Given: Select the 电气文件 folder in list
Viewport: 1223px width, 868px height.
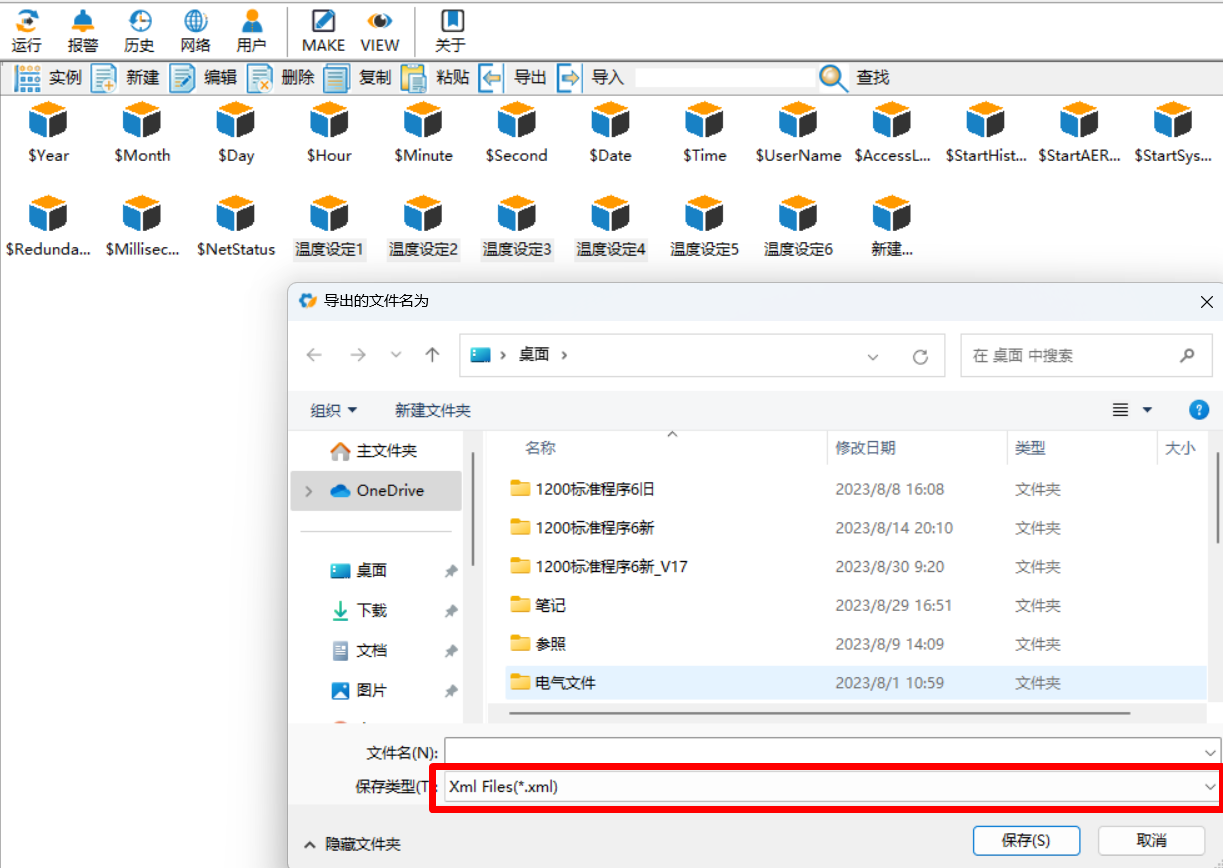Looking at the screenshot, I should [x=566, y=683].
